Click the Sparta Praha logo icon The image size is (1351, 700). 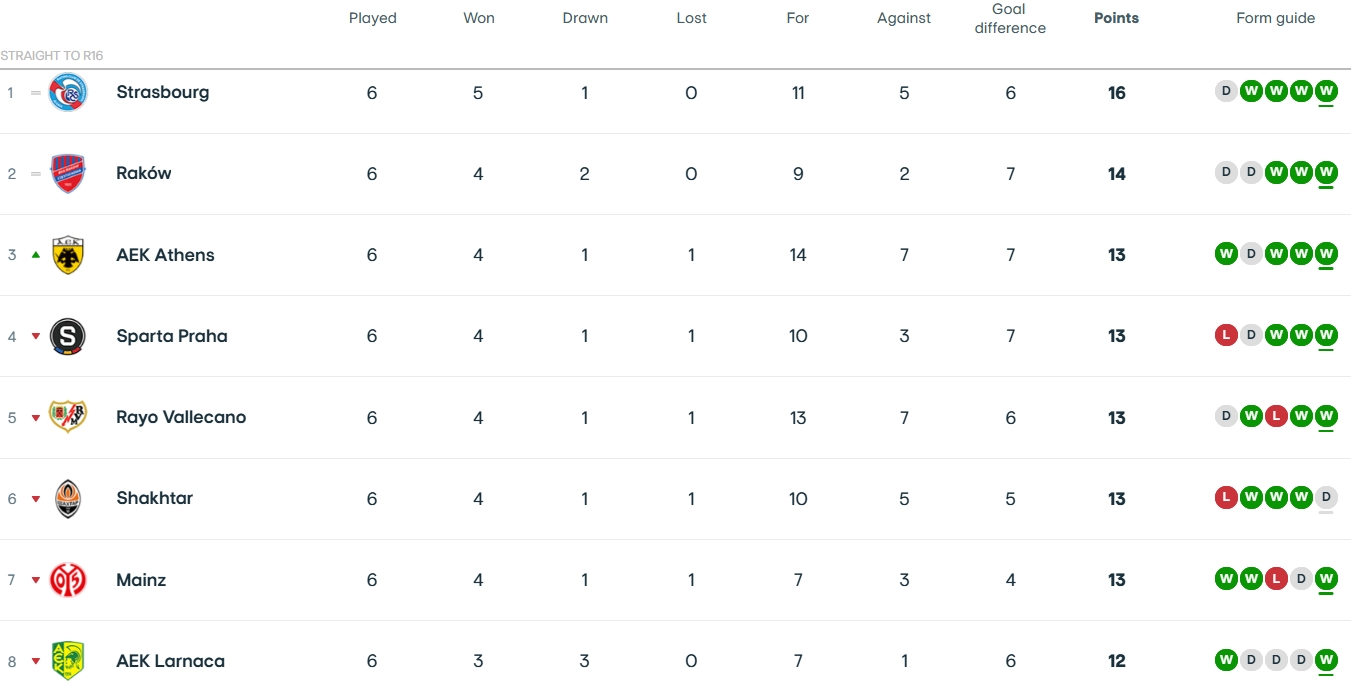(68, 336)
